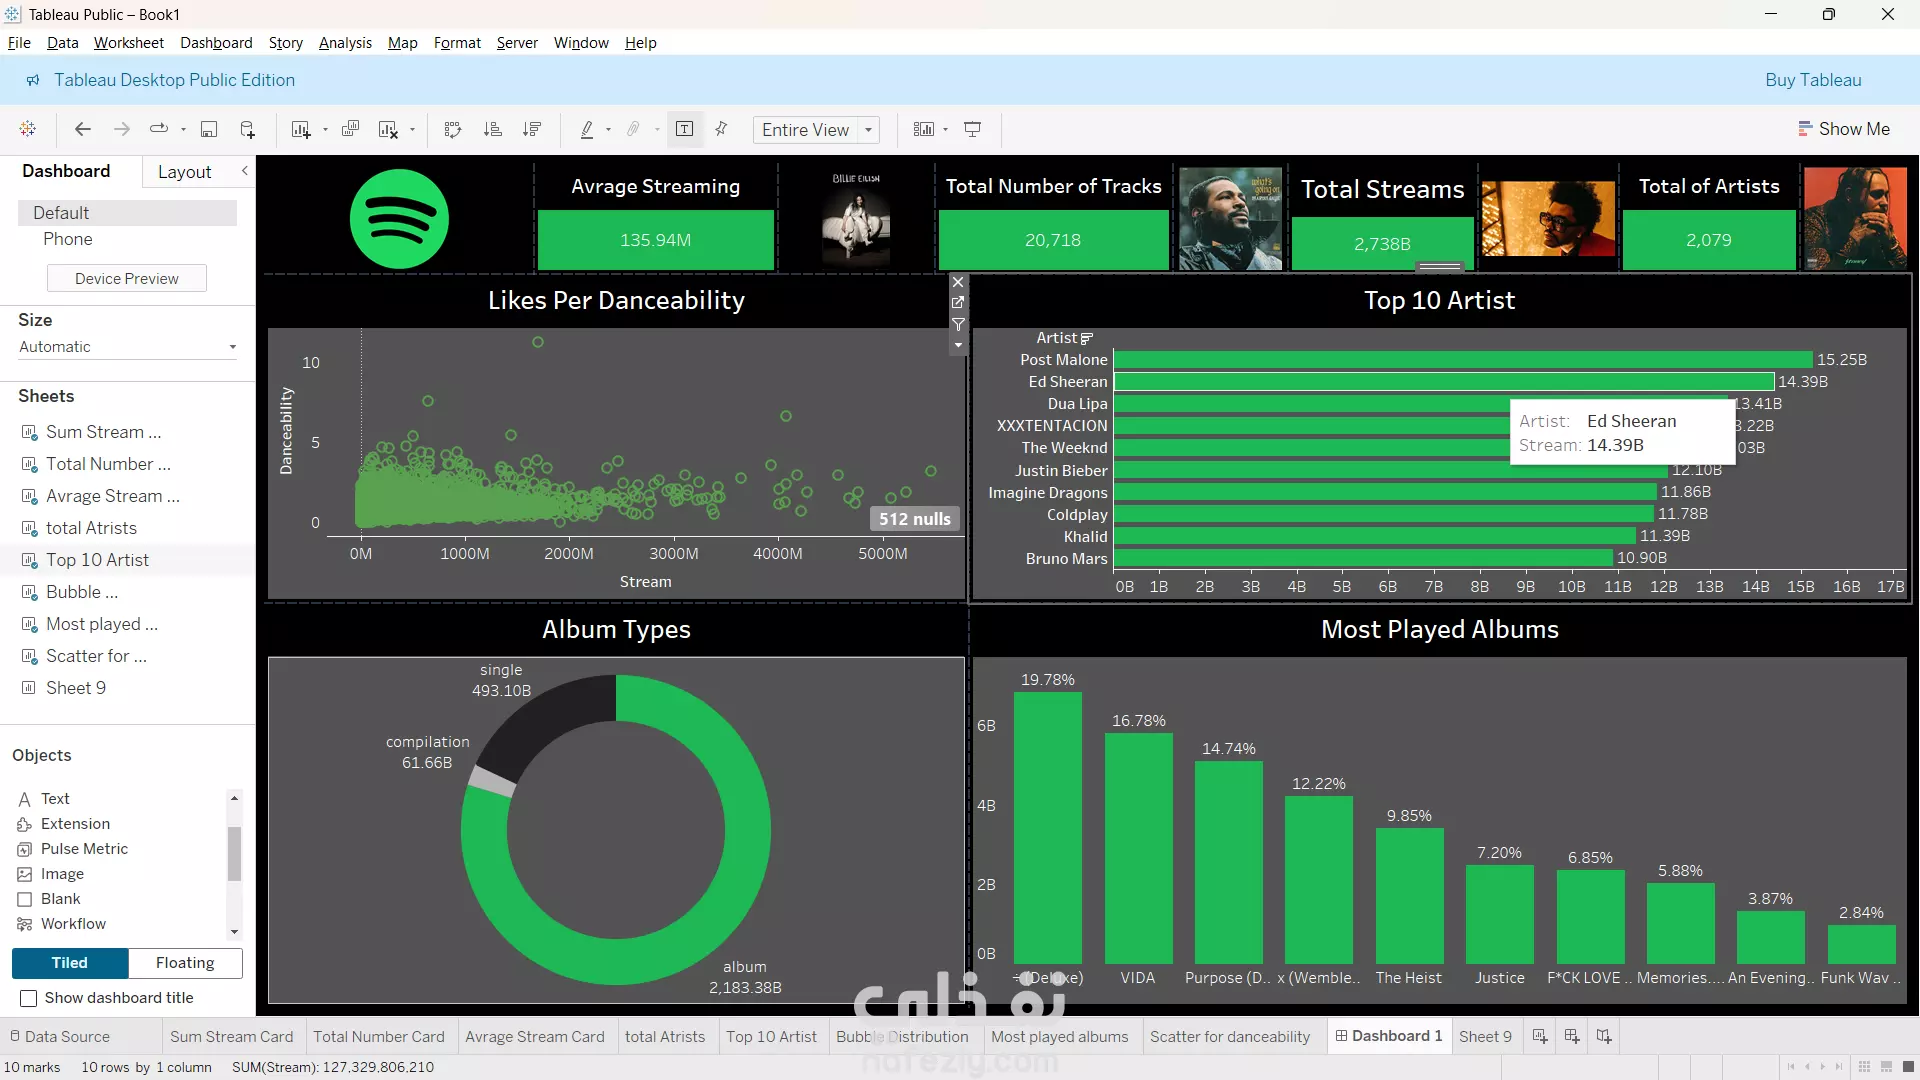
Task: Open Presentation Mode icon
Action: (972, 129)
